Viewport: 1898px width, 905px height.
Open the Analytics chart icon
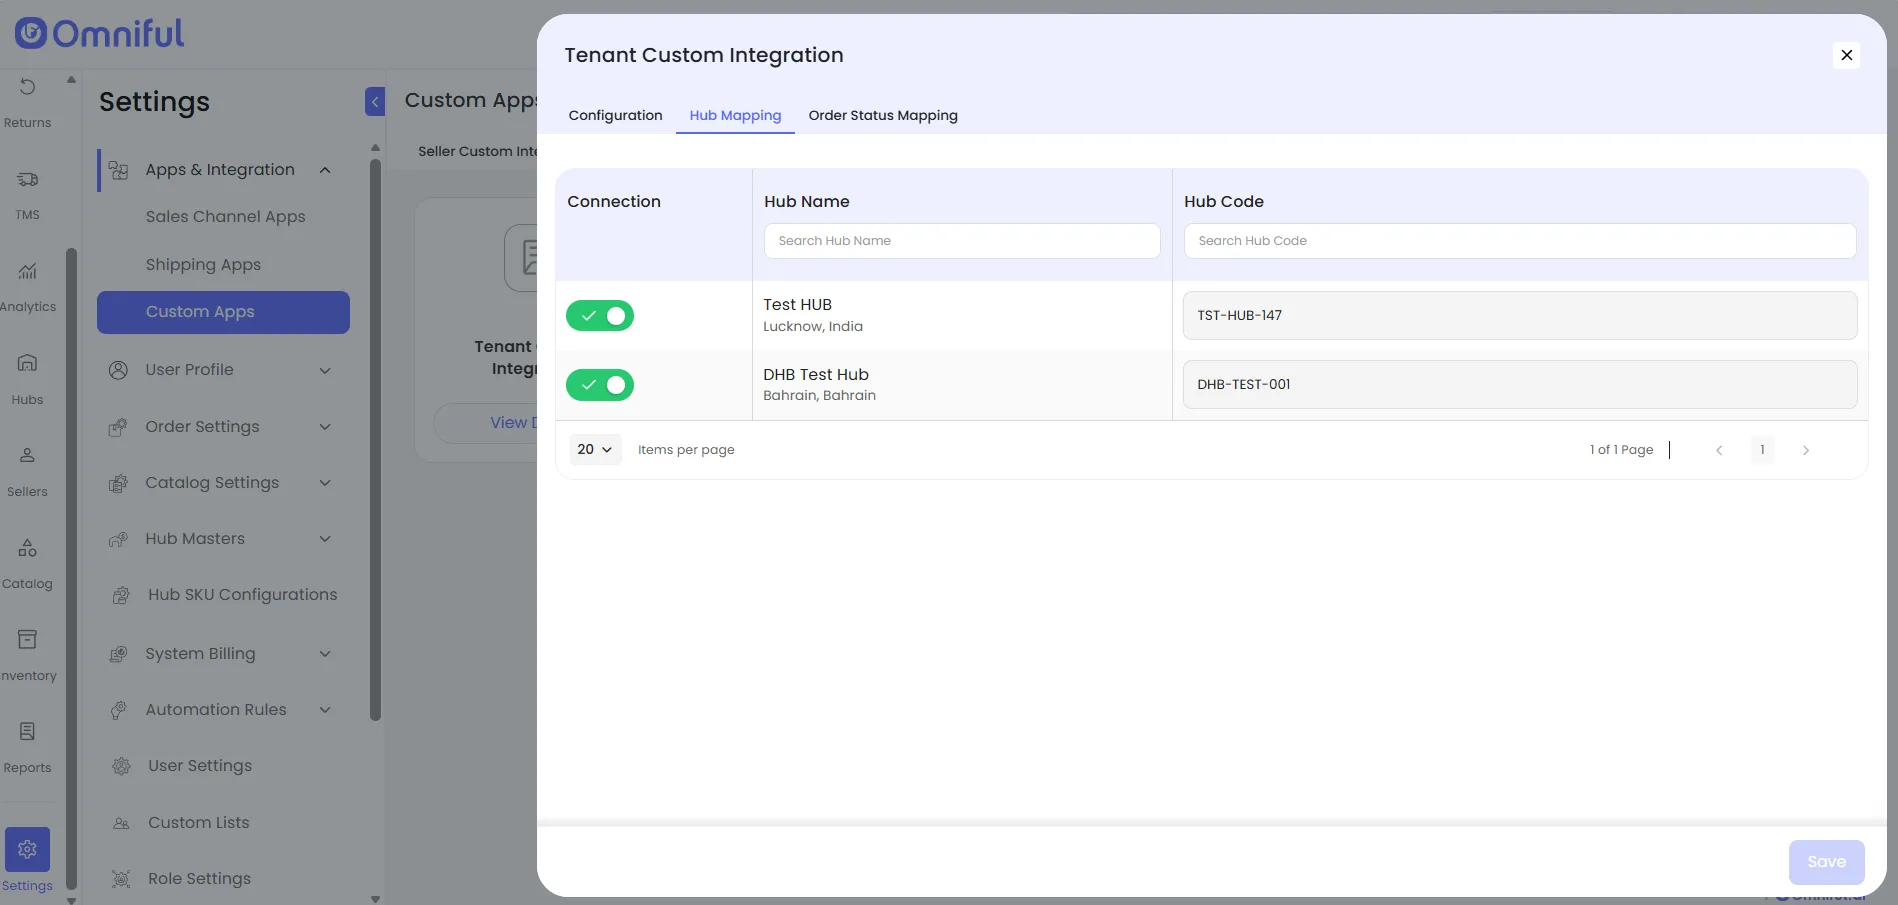[x=27, y=271]
